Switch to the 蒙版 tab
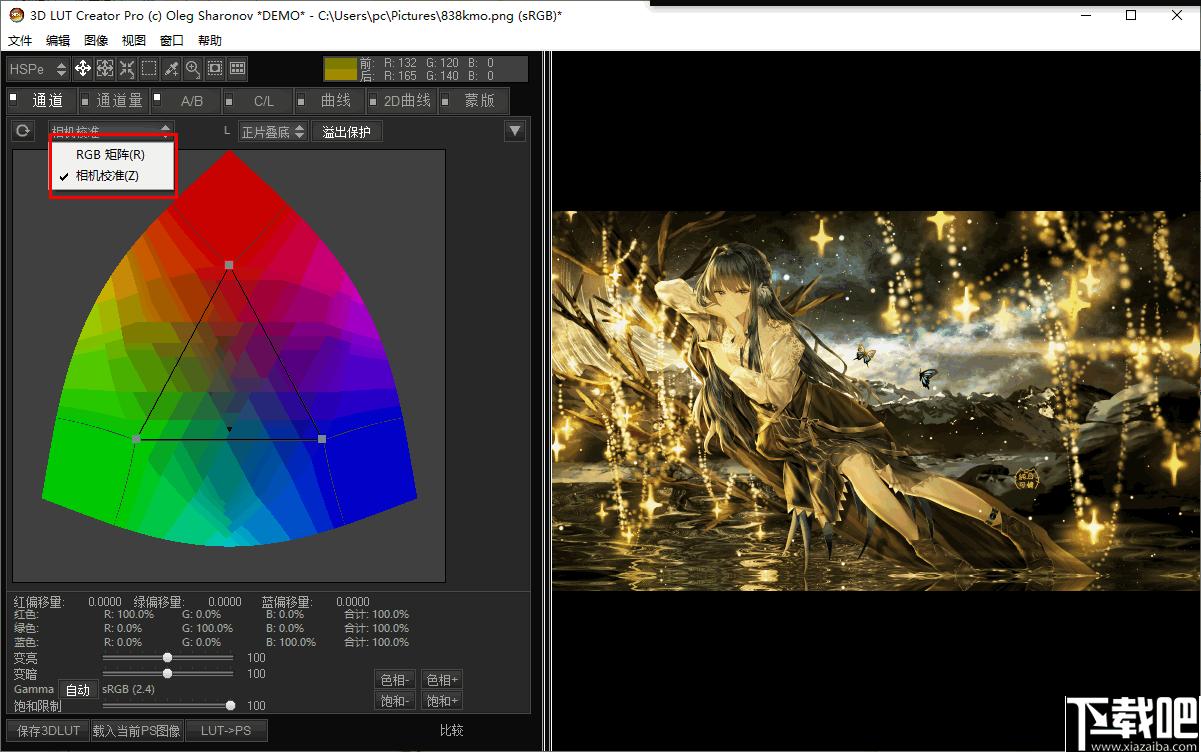Screen dimensions: 1201x752 (x=475, y=100)
